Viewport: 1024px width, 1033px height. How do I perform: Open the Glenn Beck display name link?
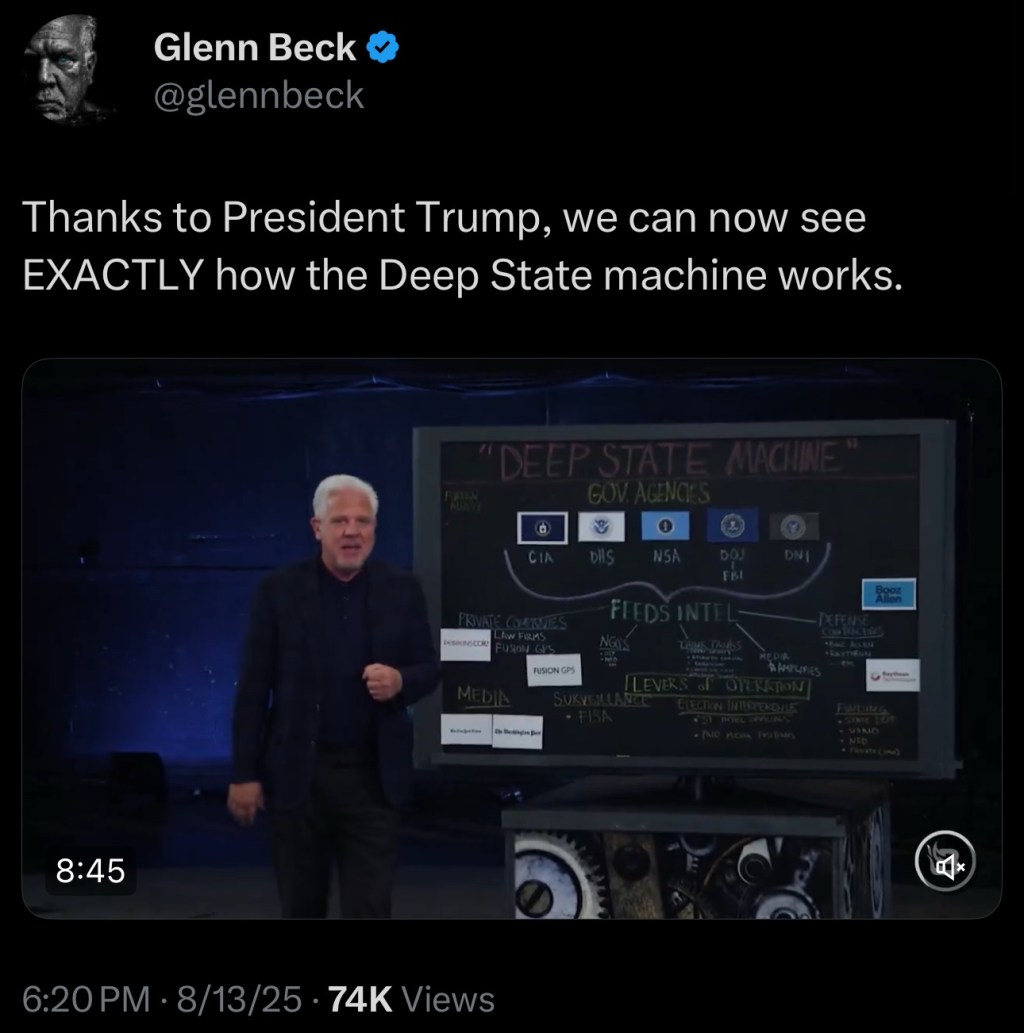click(254, 47)
